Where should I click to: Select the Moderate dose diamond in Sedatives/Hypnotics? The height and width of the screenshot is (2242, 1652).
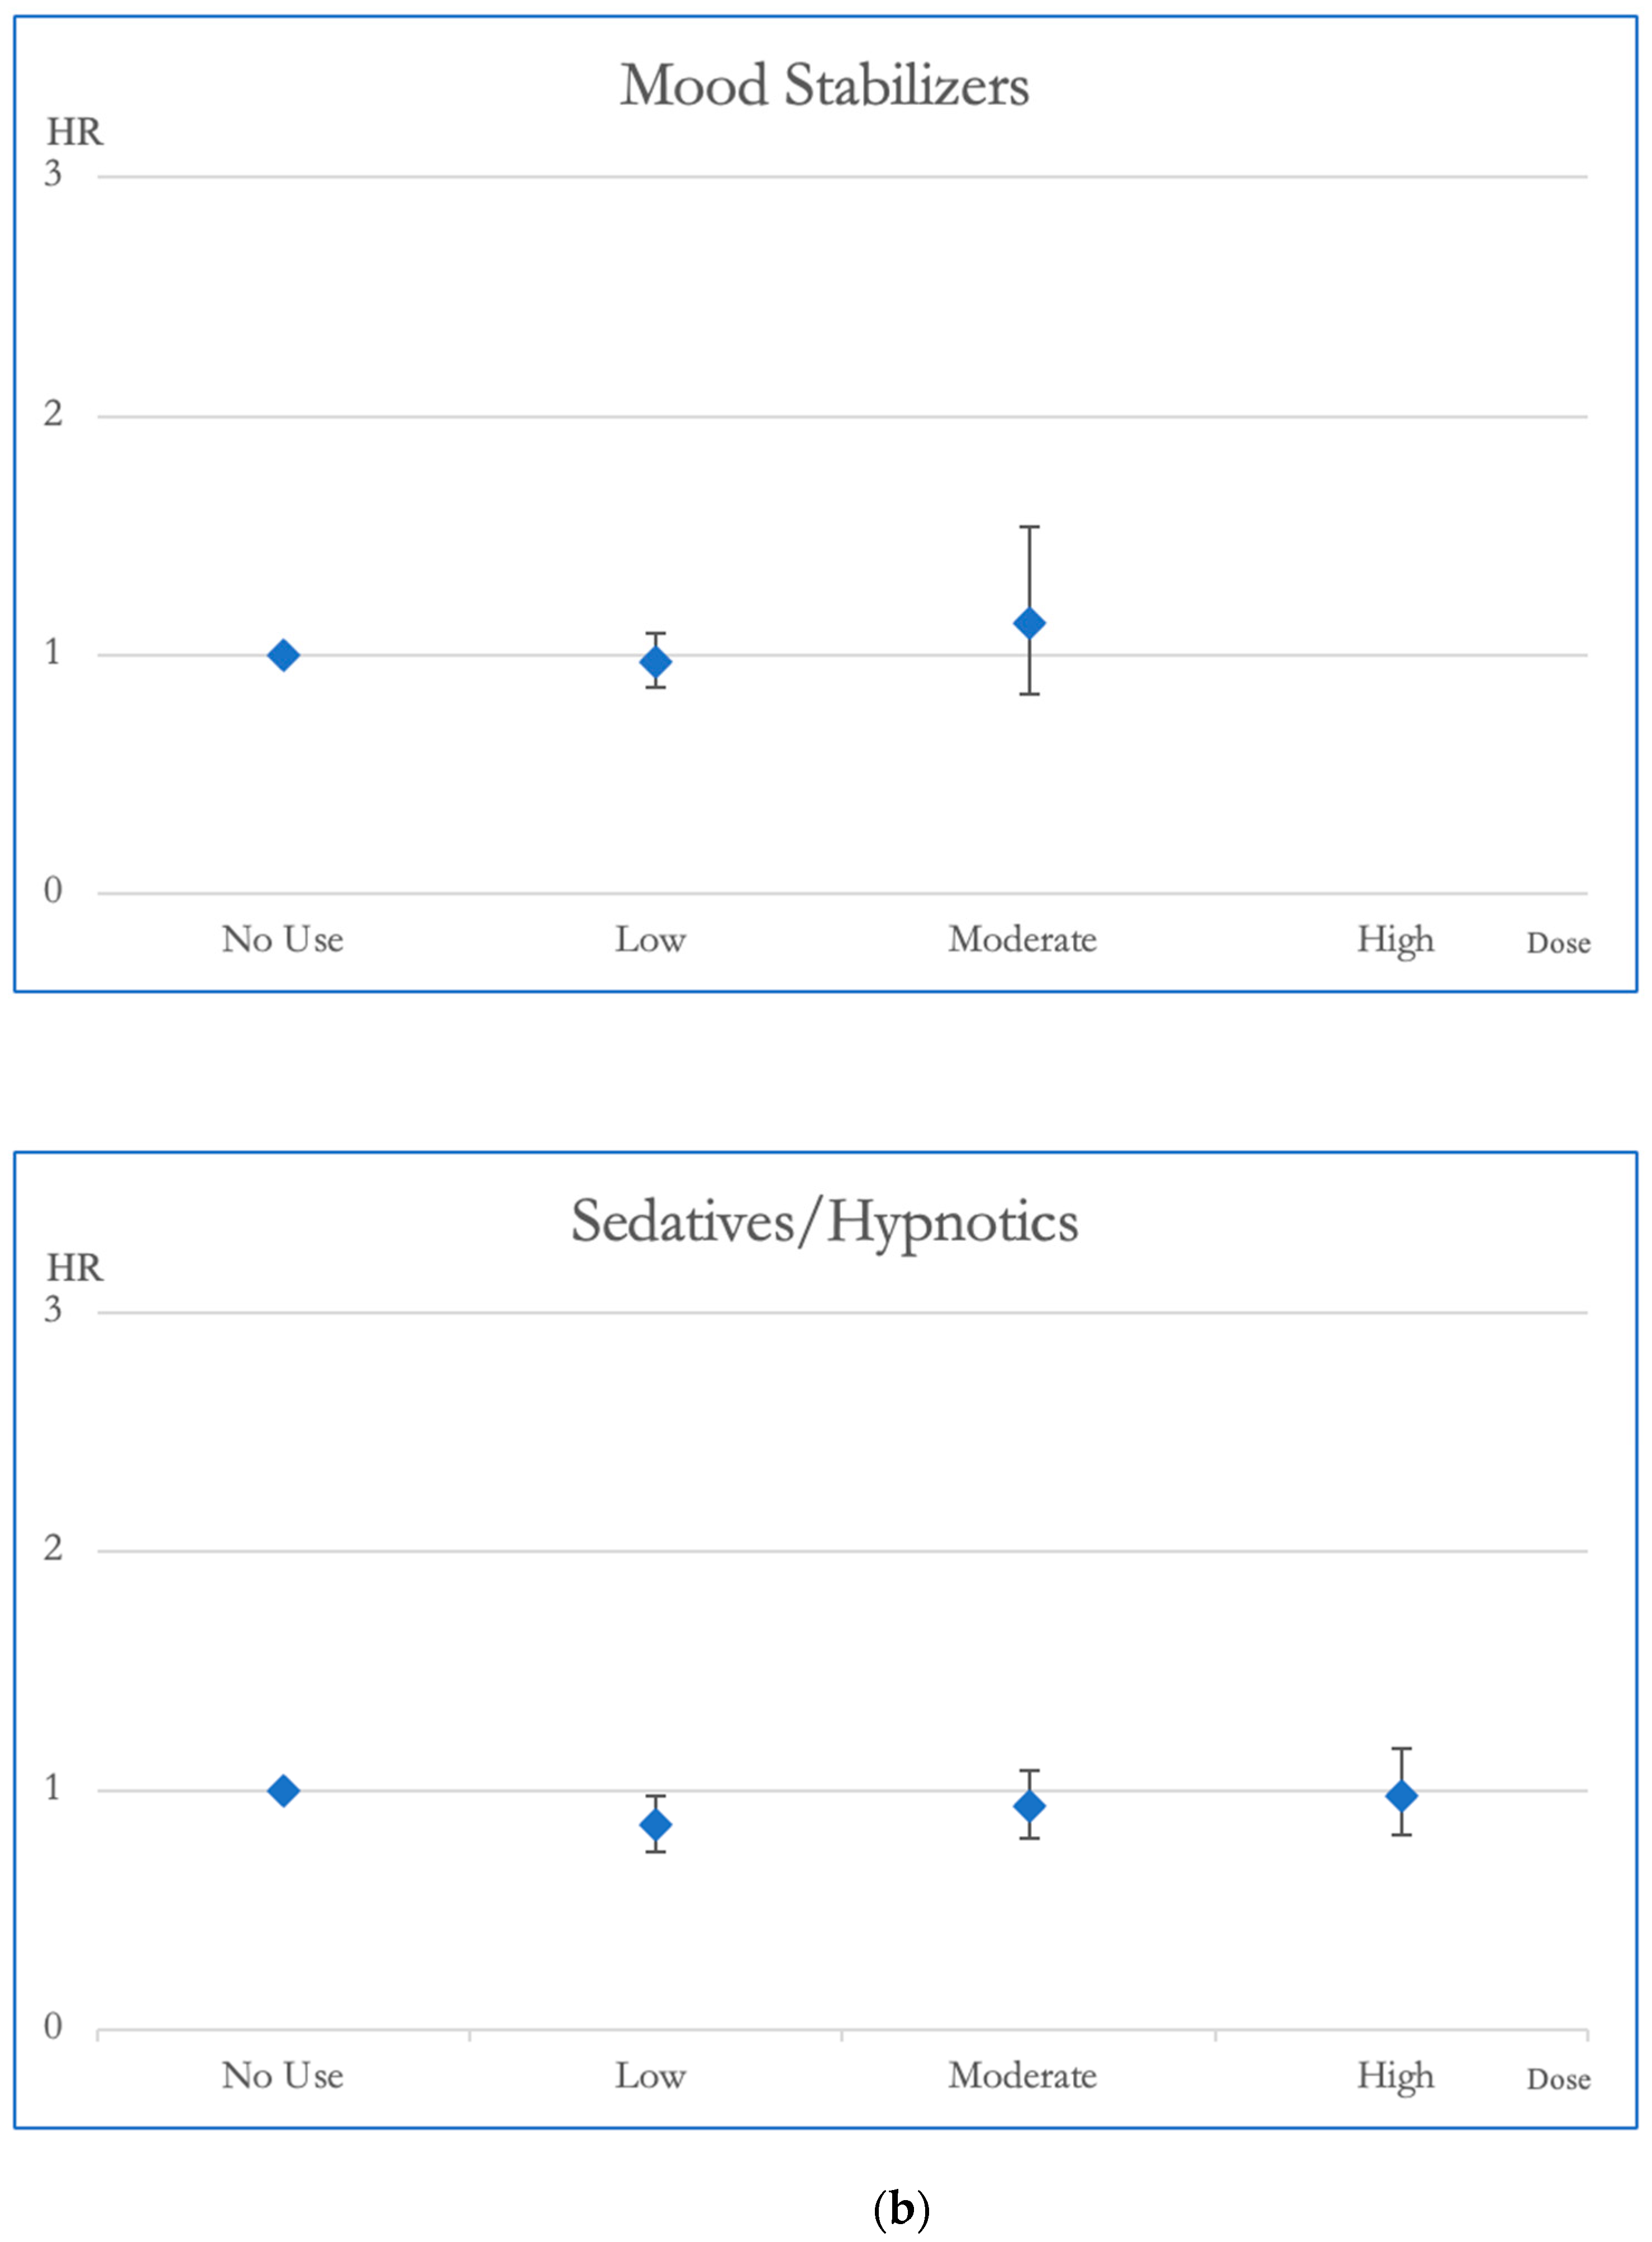point(1029,1806)
